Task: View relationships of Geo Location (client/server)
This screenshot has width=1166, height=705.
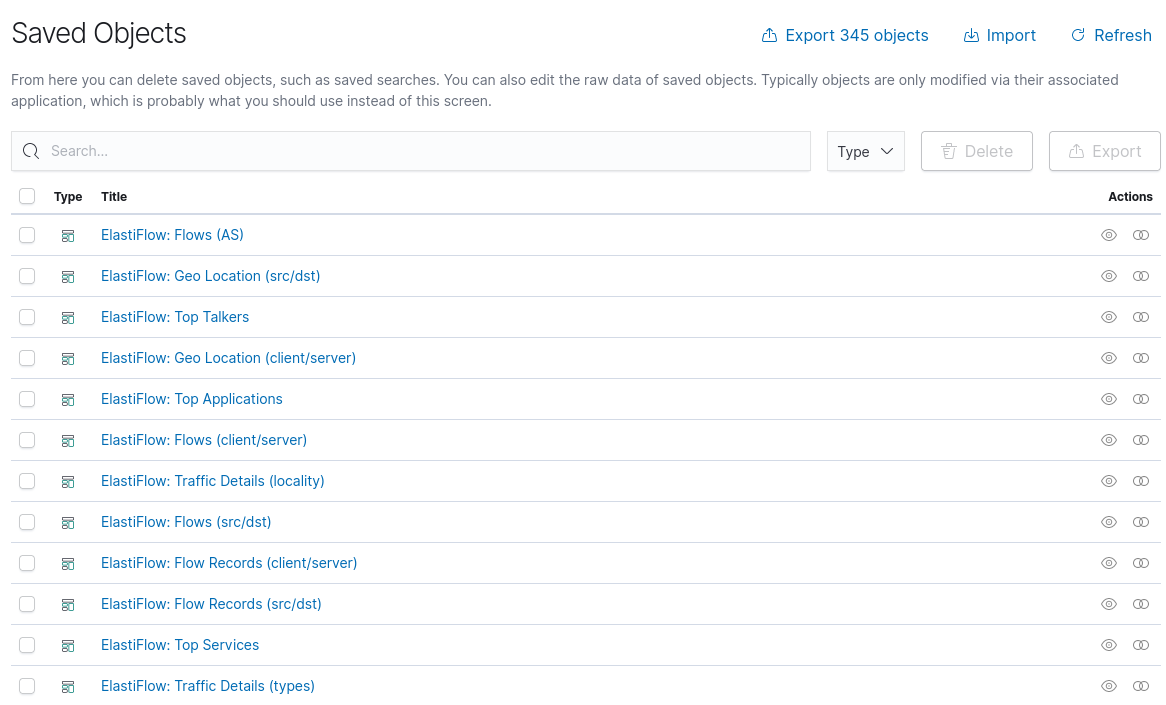Action: 1141,358
